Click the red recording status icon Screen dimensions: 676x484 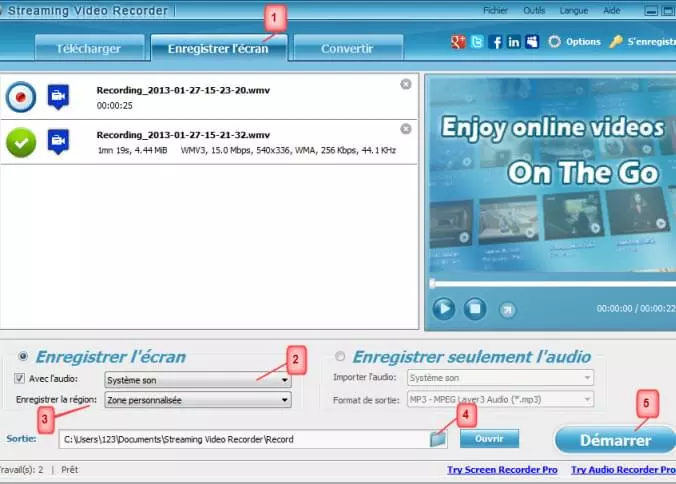[21, 97]
